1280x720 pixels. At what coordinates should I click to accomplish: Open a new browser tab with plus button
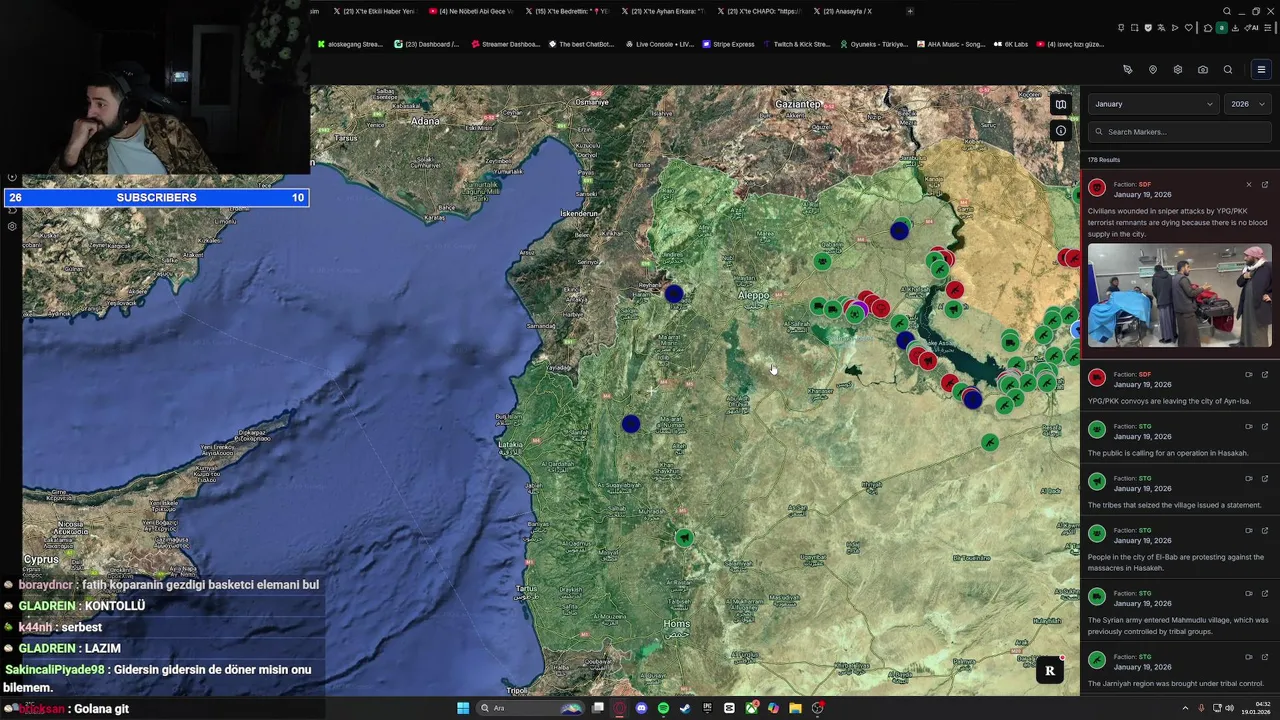pyautogui.click(x=910, y=11)
